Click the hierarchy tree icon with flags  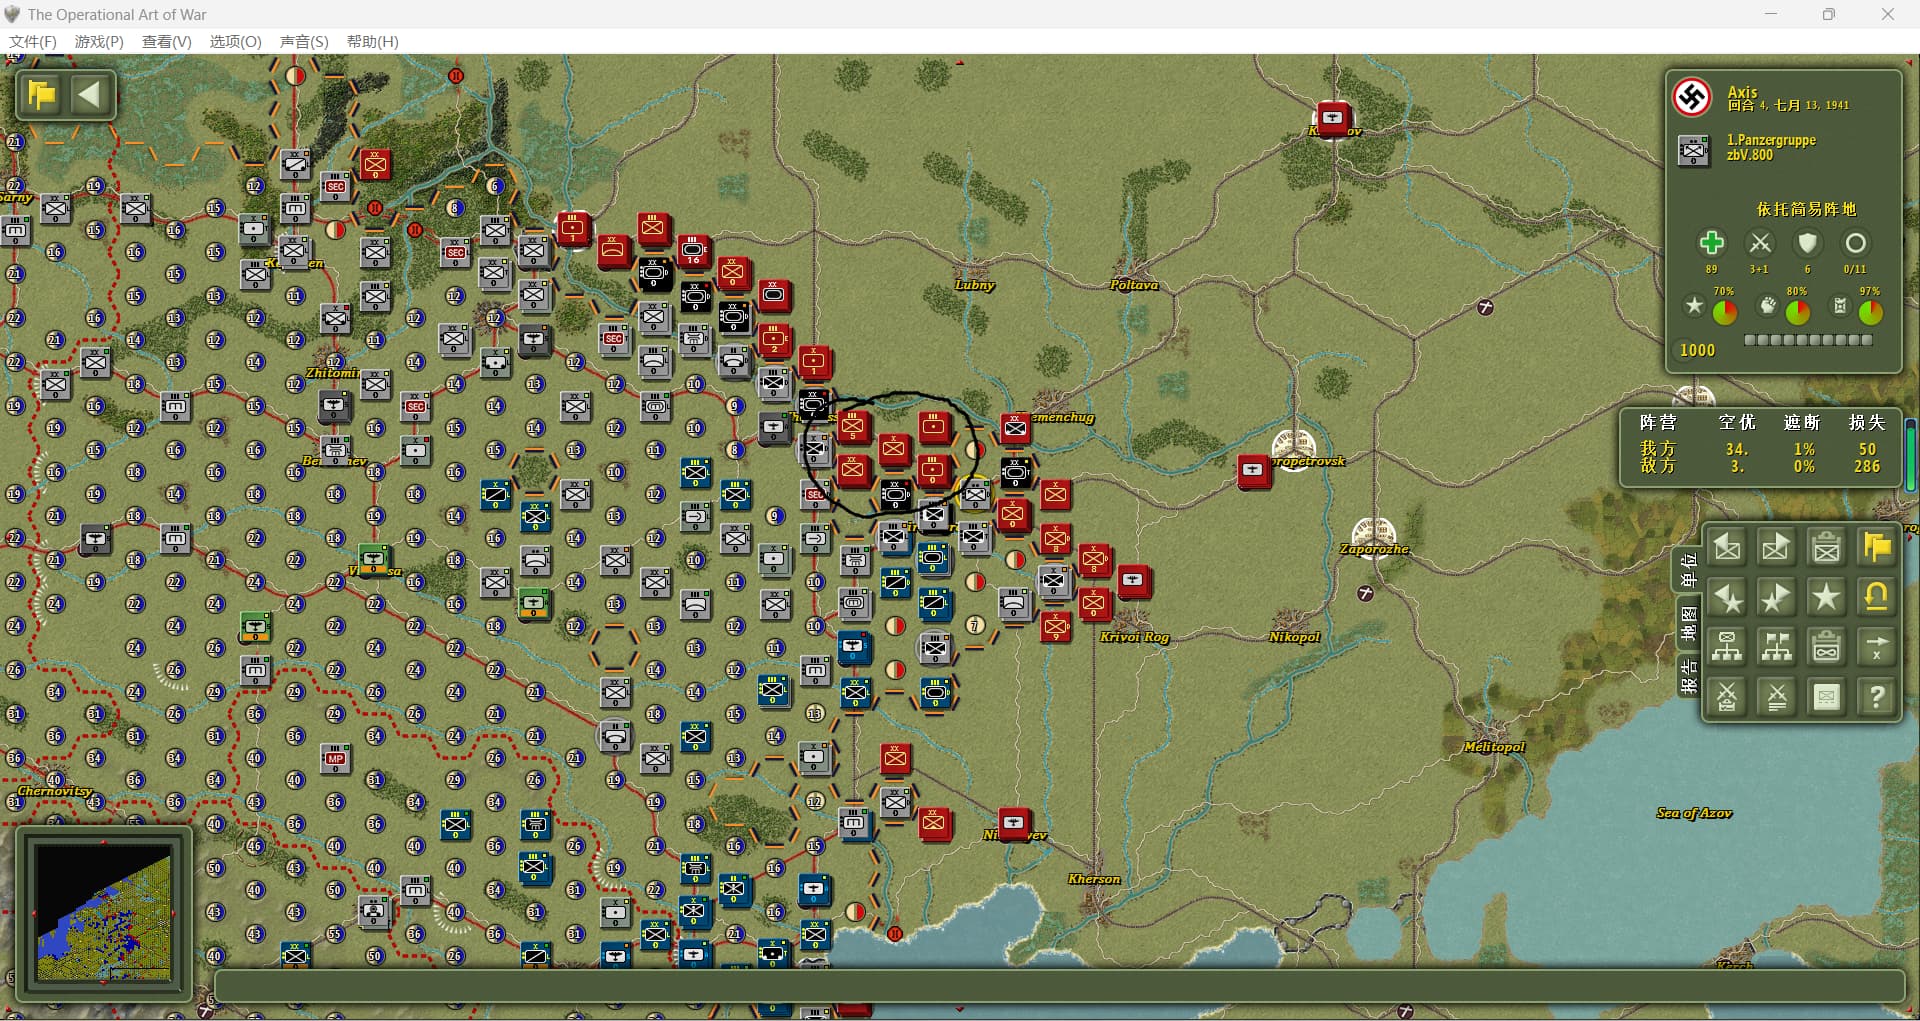pyautogui.click(x=1777, y=647)
